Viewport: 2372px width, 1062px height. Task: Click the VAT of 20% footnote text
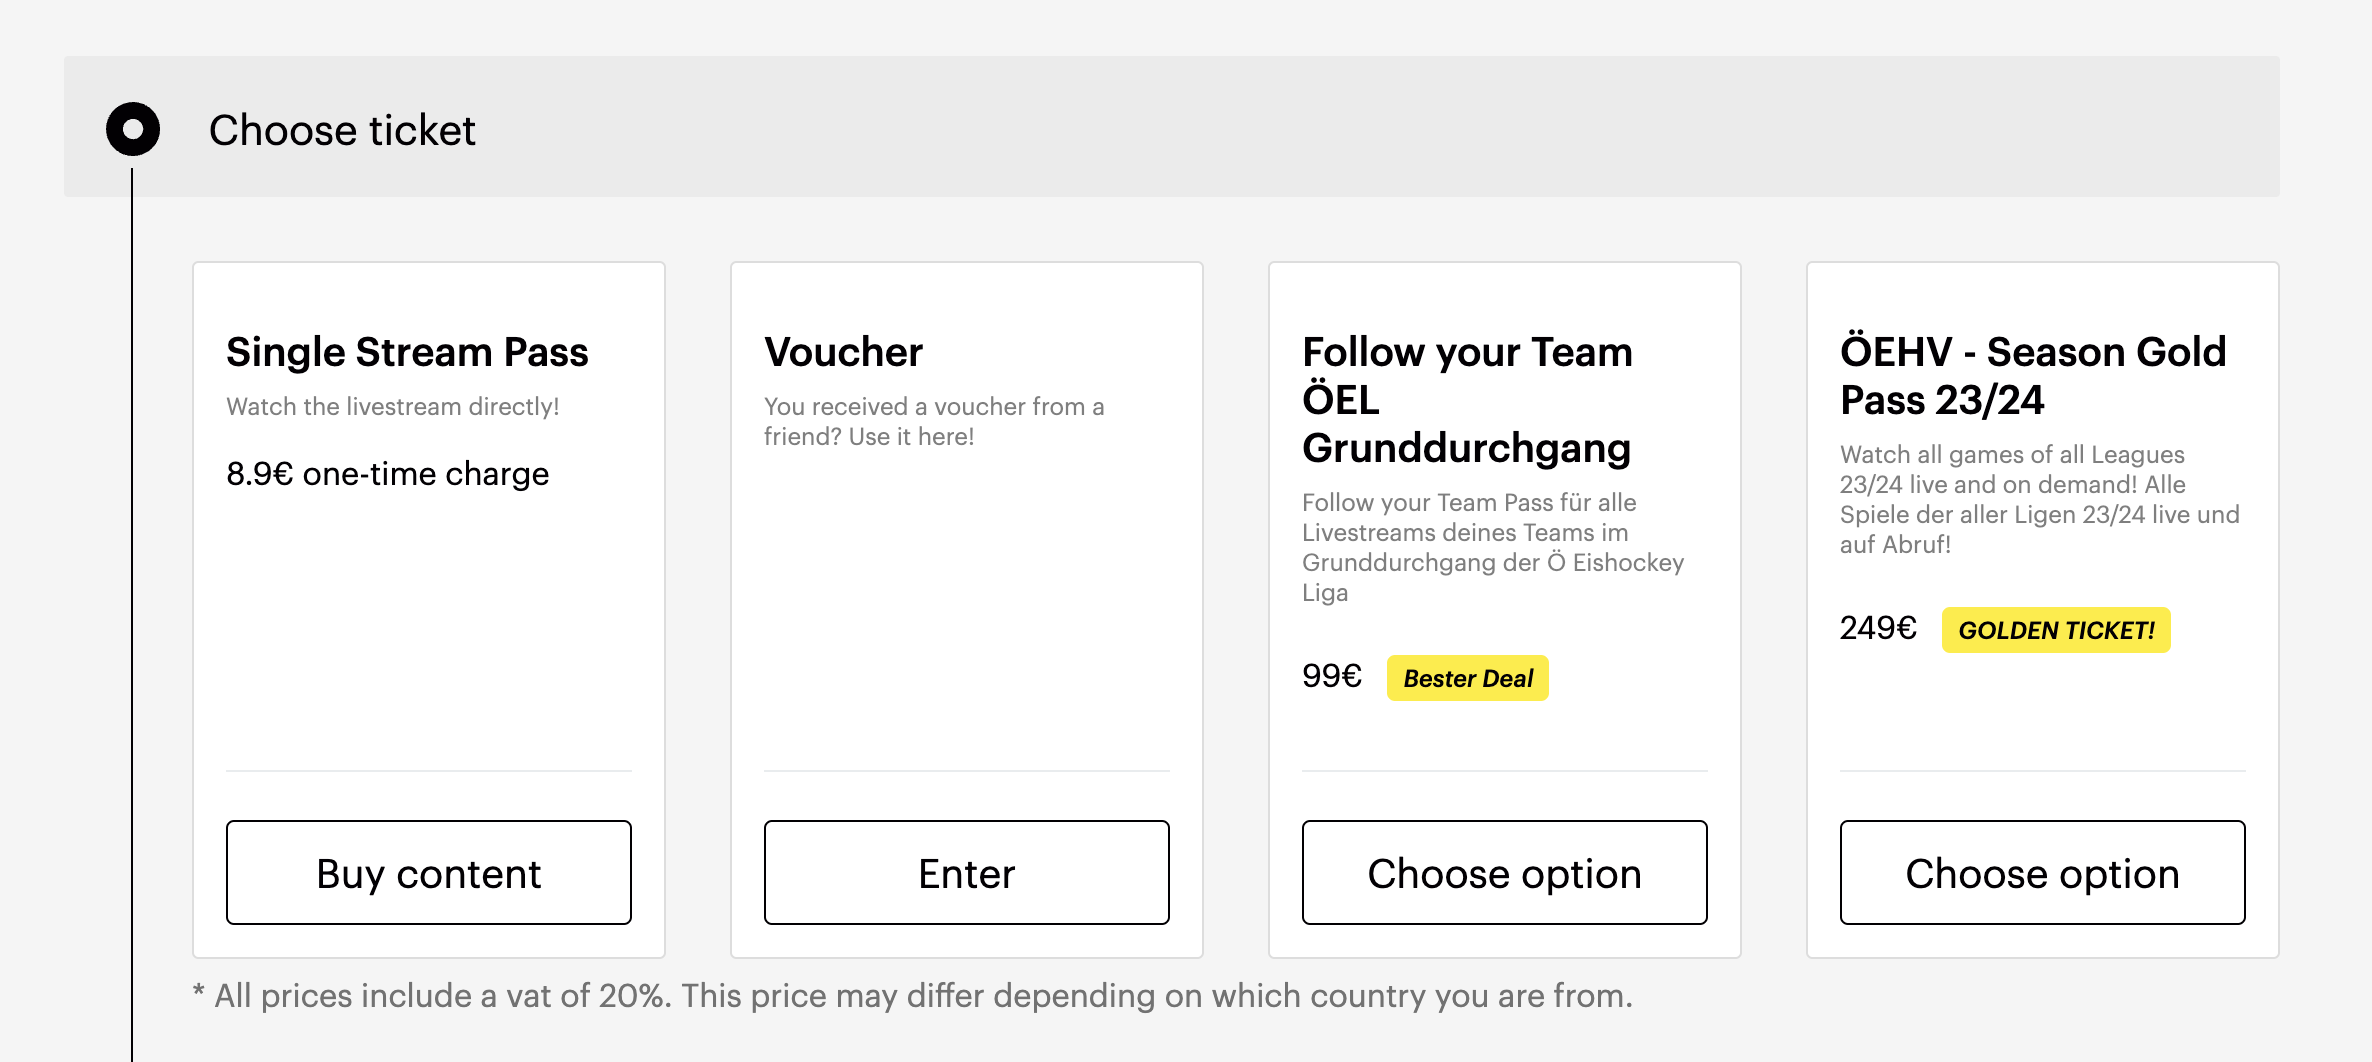[912, 995]
